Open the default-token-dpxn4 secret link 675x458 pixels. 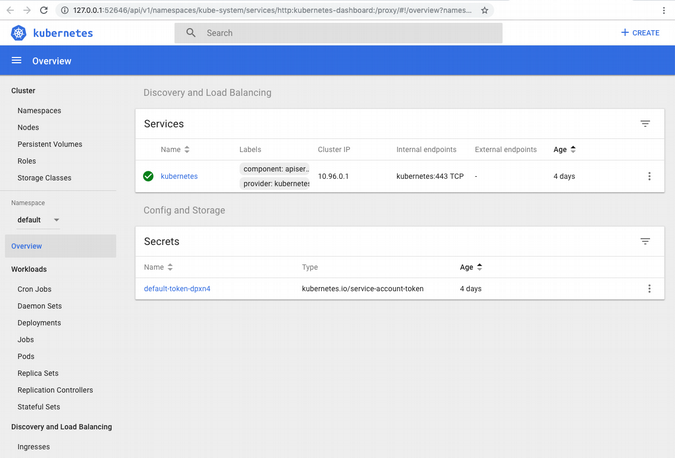pyautogui.click(x=177, y=288)
